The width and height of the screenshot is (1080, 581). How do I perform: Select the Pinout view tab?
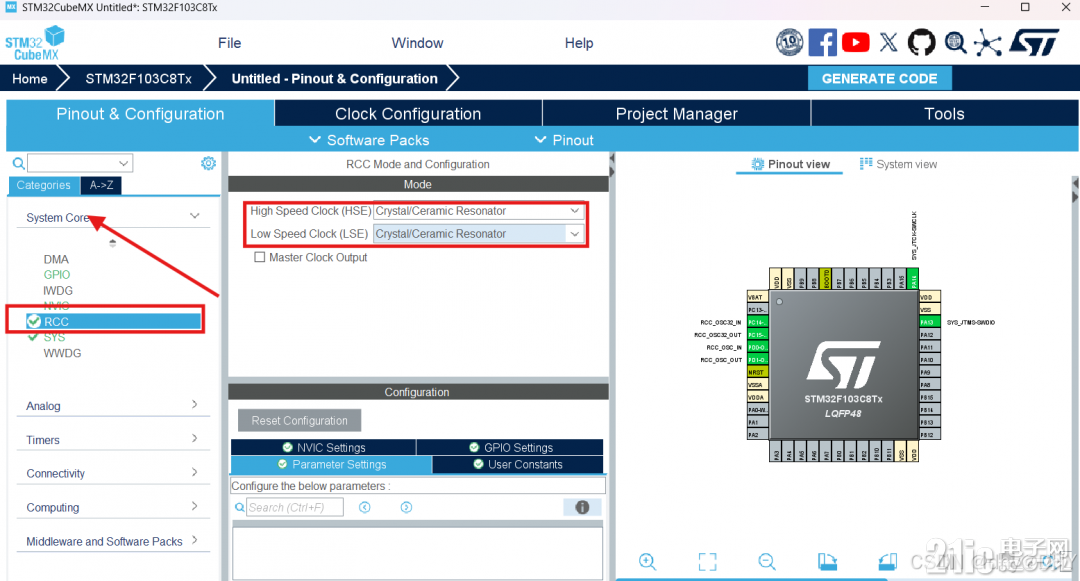[790, 164]
